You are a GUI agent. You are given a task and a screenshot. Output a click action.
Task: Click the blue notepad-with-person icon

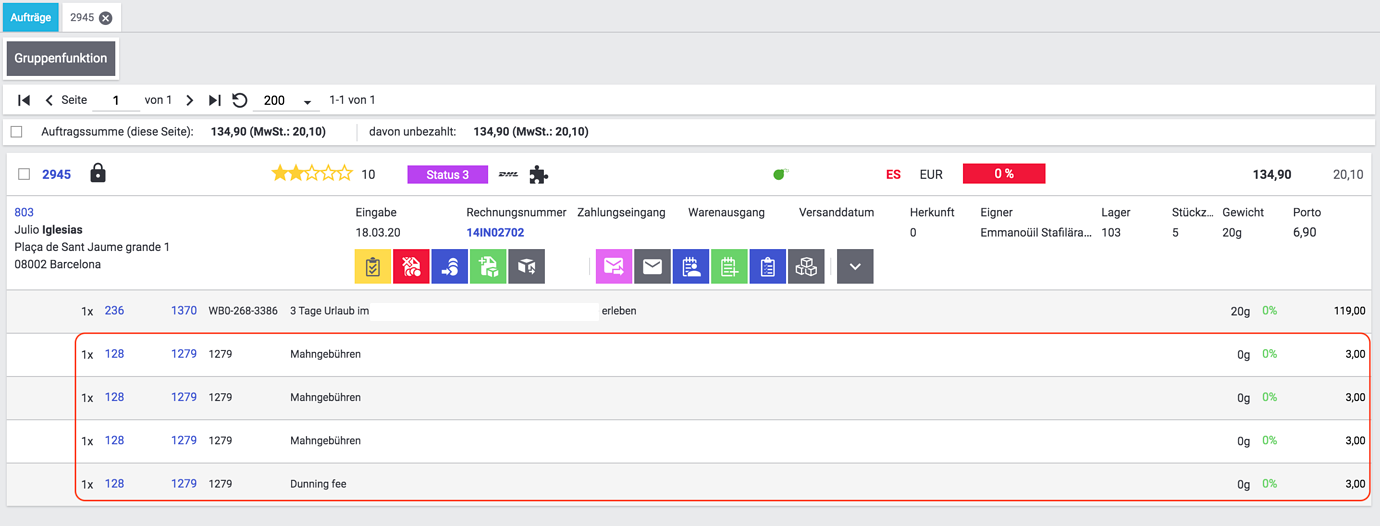[691, 267]
